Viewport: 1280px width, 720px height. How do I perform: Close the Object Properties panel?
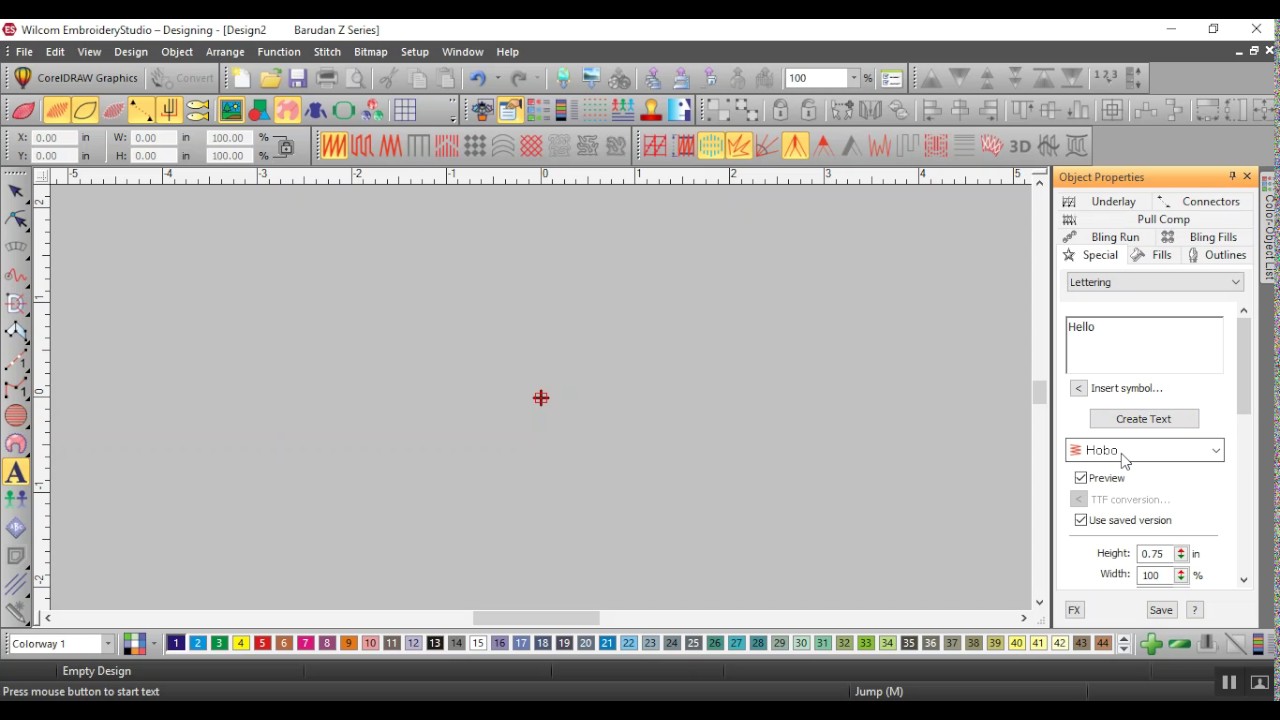pos(1247,177)
